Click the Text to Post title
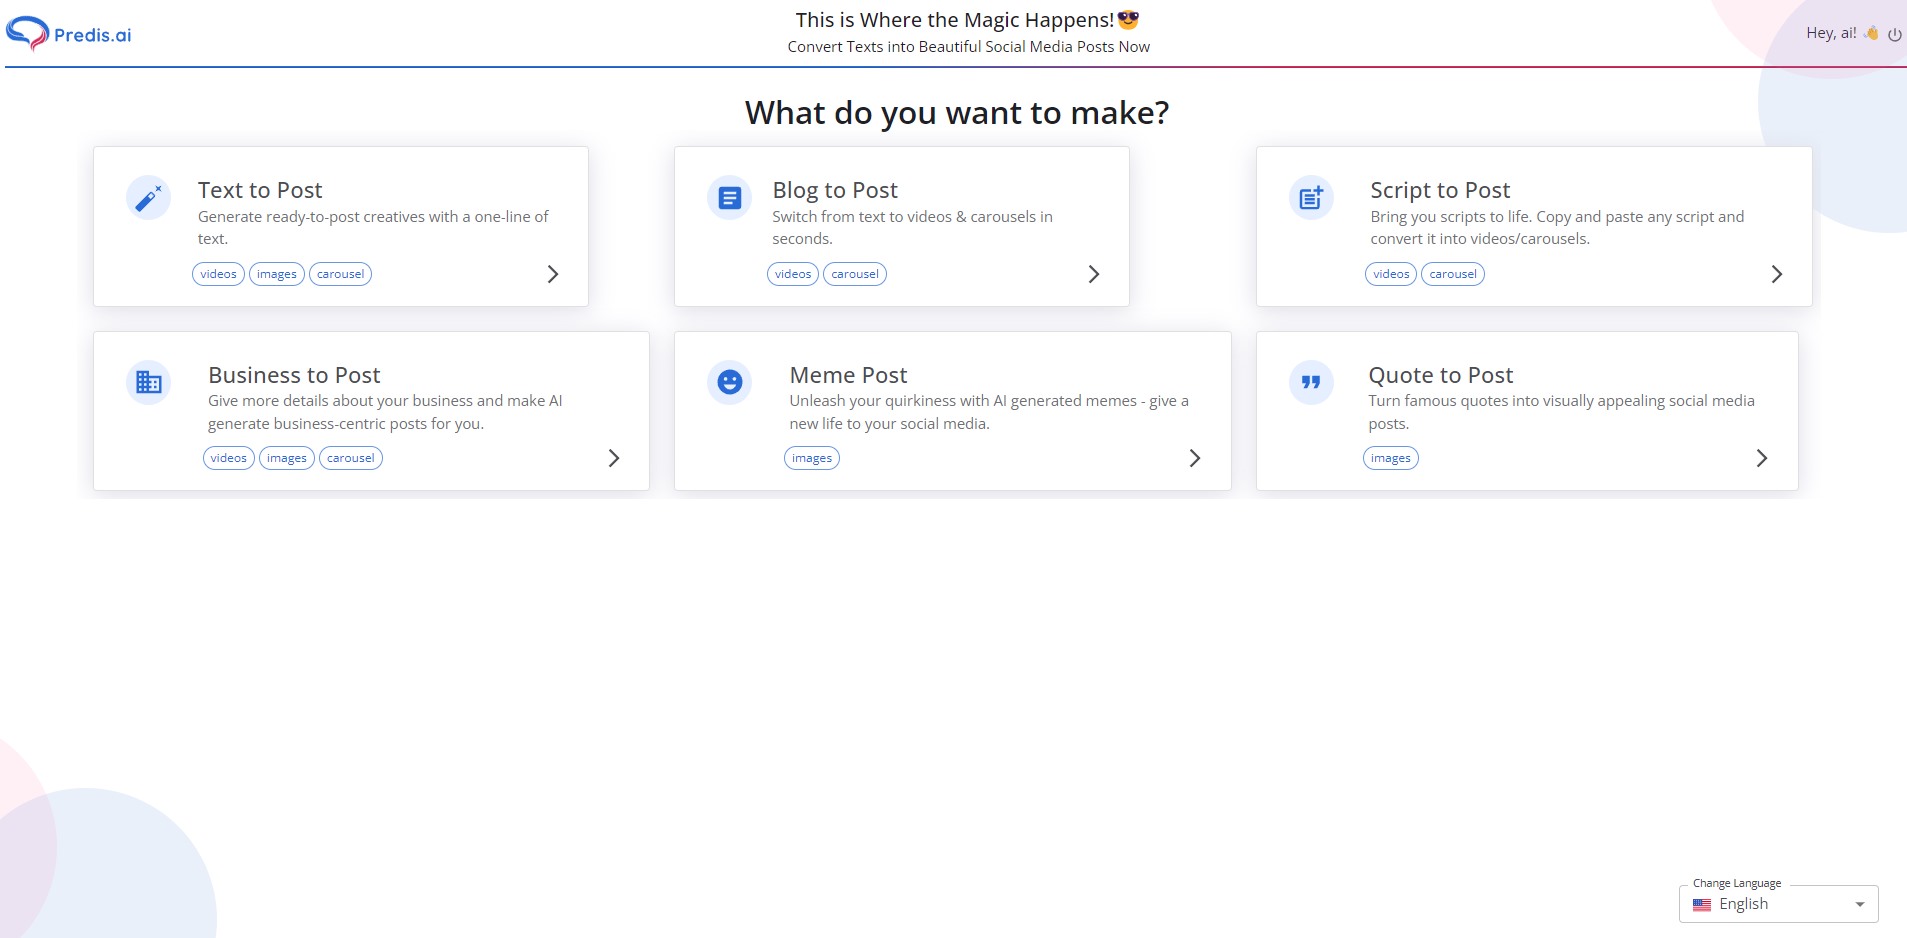 point(260,190)
